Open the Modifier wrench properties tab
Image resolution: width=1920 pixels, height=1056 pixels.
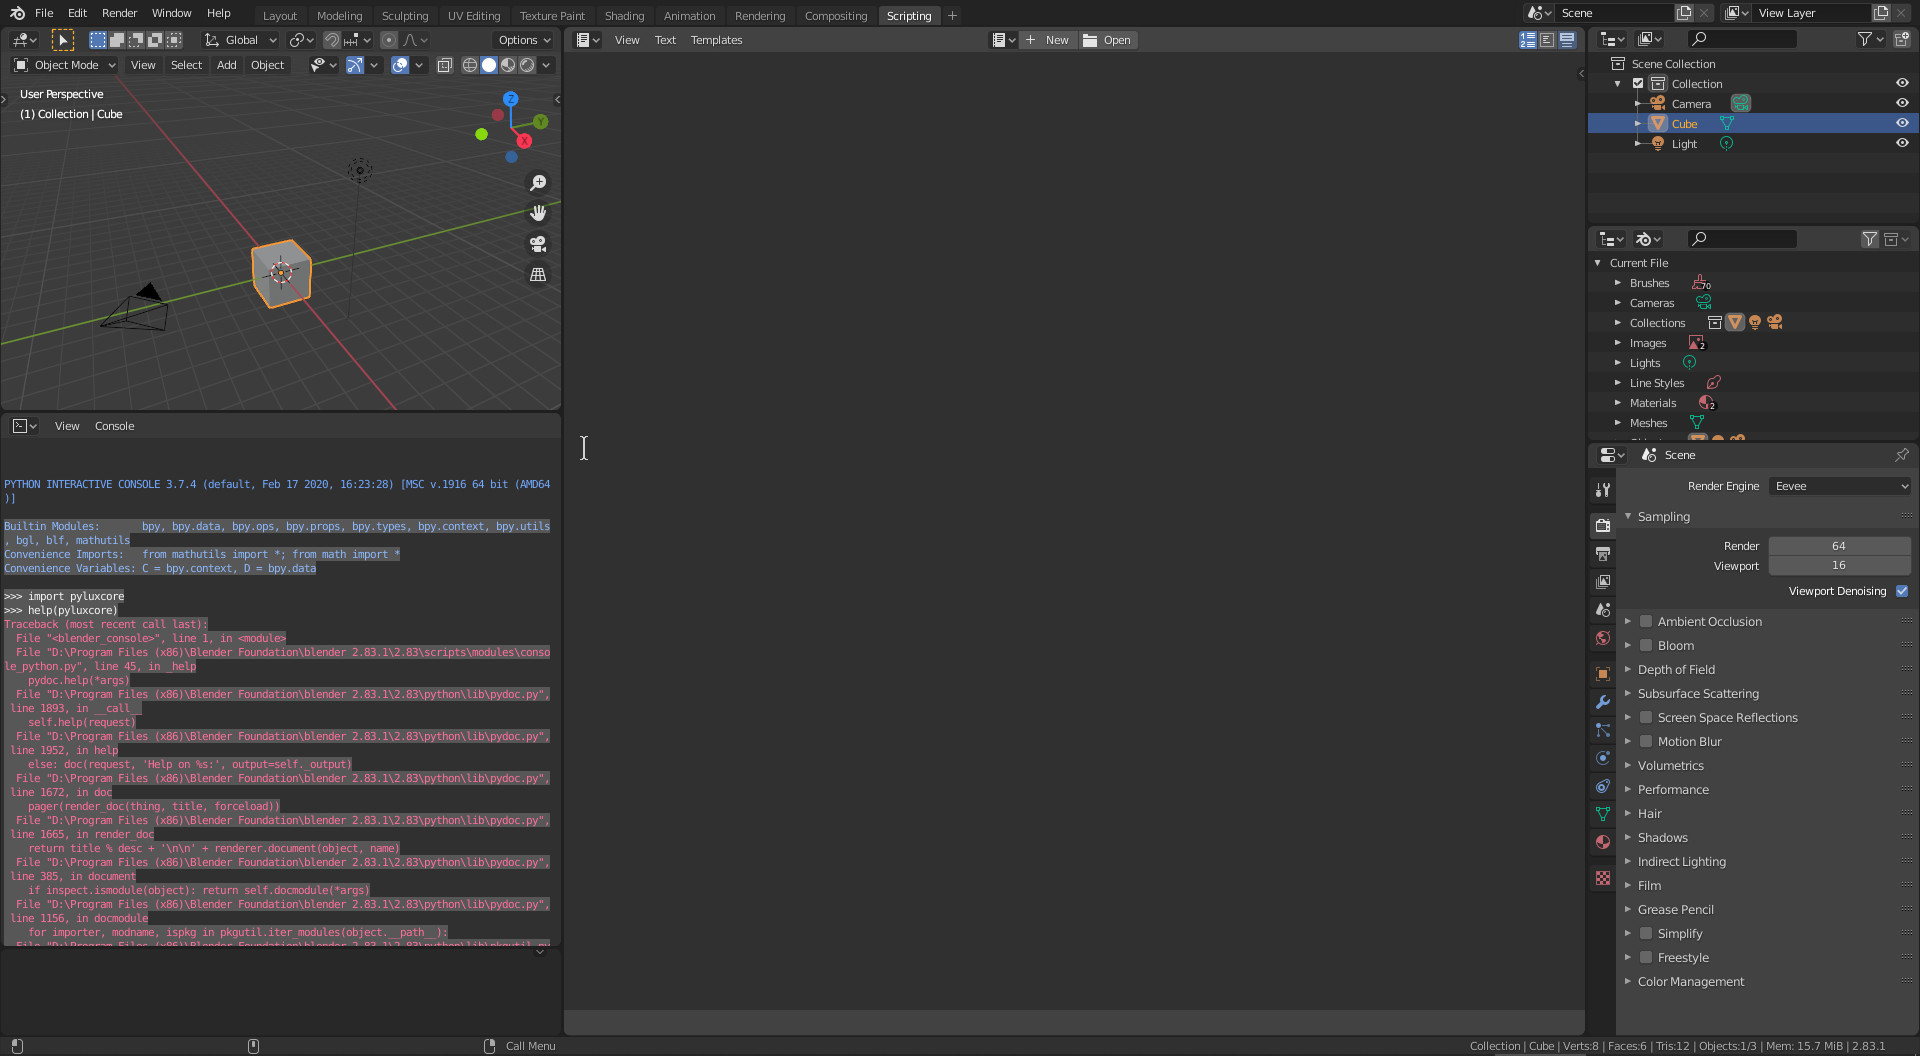[1603, 702]
